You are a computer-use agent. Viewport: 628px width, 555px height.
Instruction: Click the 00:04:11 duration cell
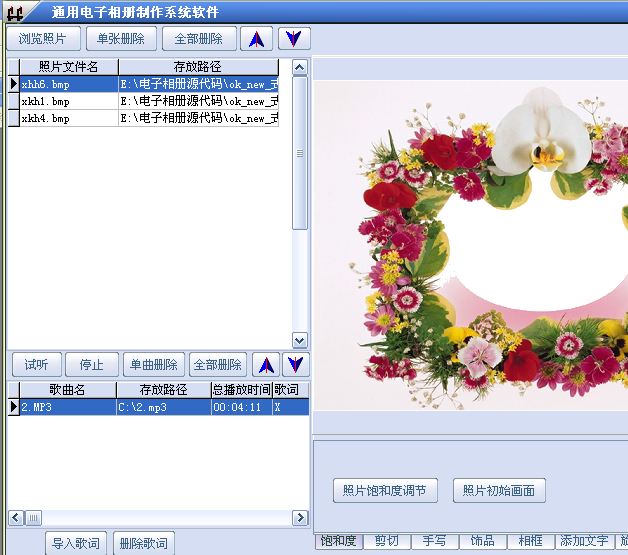pyautogui.click(x=242, y=407)
